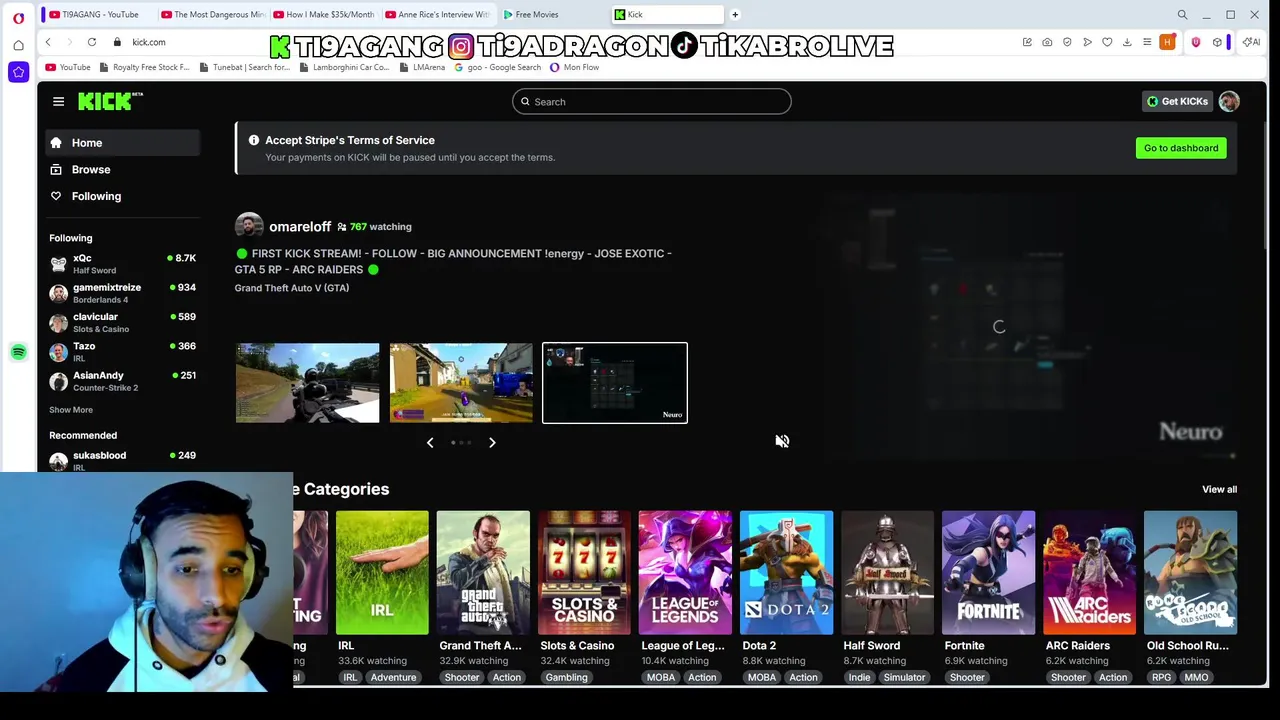Unmute the featured stream with the speaker icon
Viewport: 1280px width, 720px height.
point(782,441)
